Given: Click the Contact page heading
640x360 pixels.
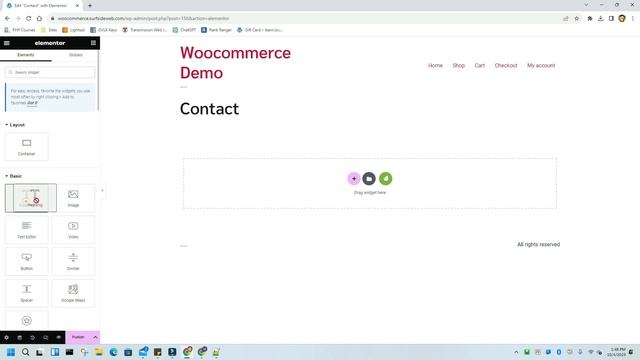Looking at the screenshot, I should 209,109.
